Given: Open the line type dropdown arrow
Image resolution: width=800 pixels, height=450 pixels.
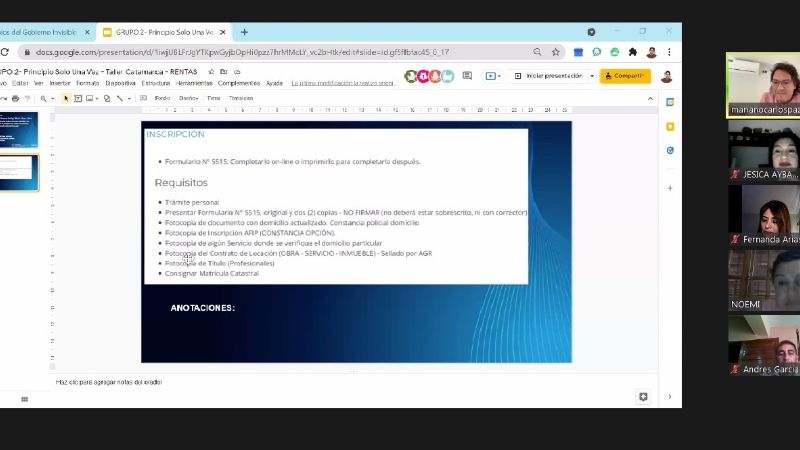Looking at the screenshot, I should point(129,98).
